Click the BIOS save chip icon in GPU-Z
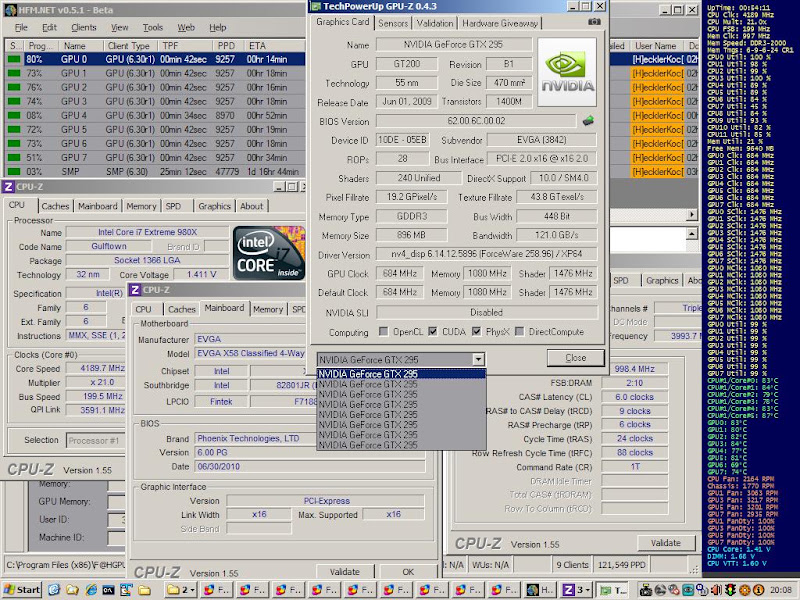 pyautogui.click(x=588, y=121)
